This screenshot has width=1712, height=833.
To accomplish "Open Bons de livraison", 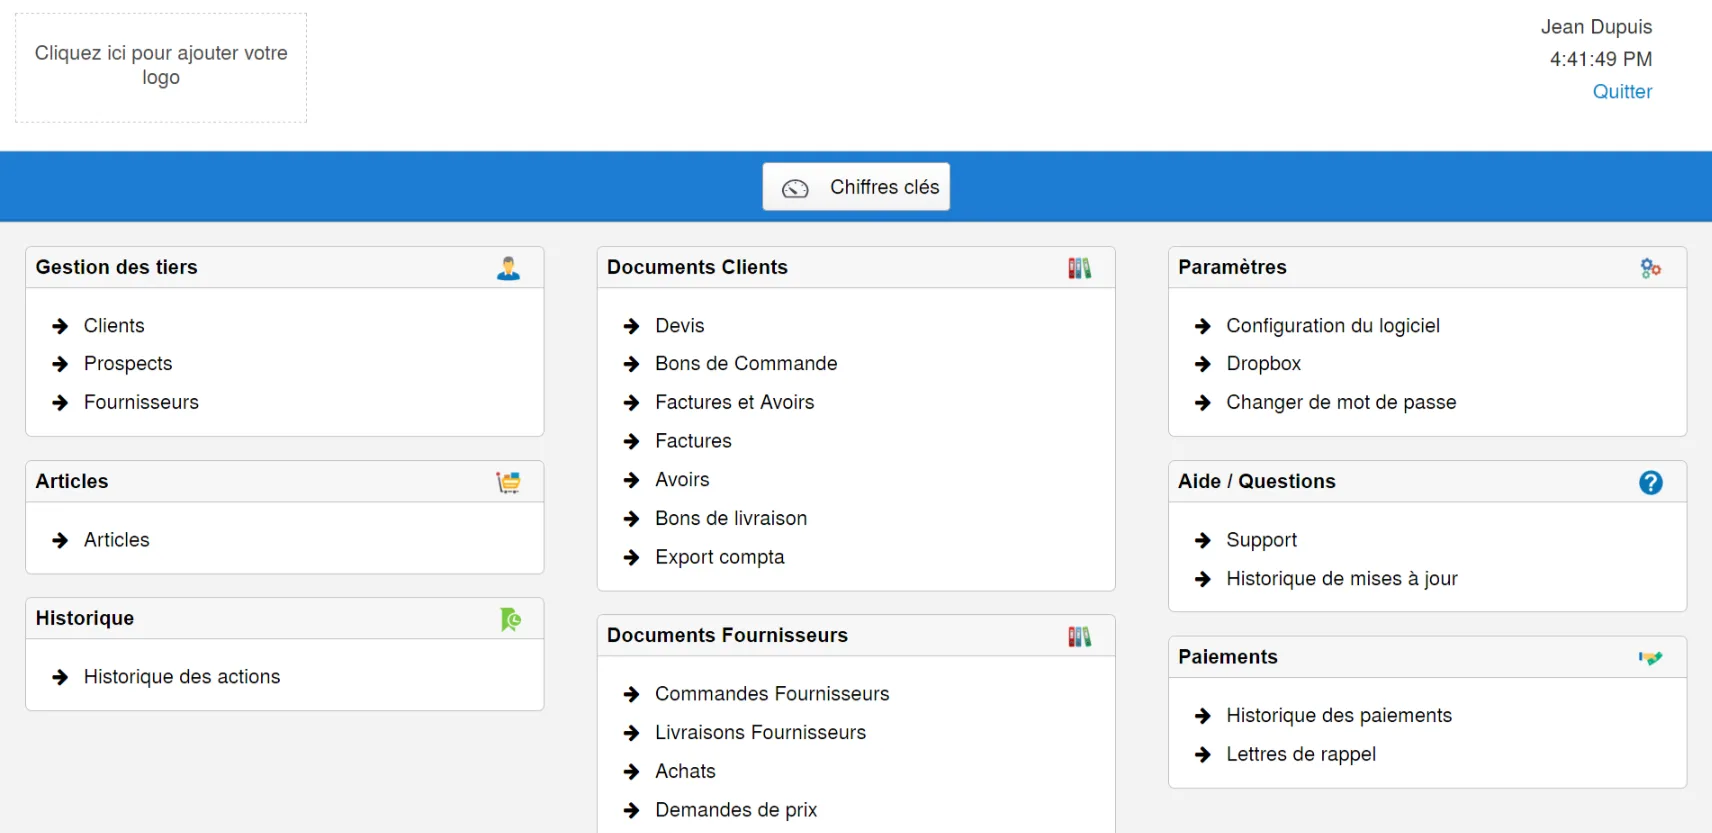I will (x=731, y=519).
